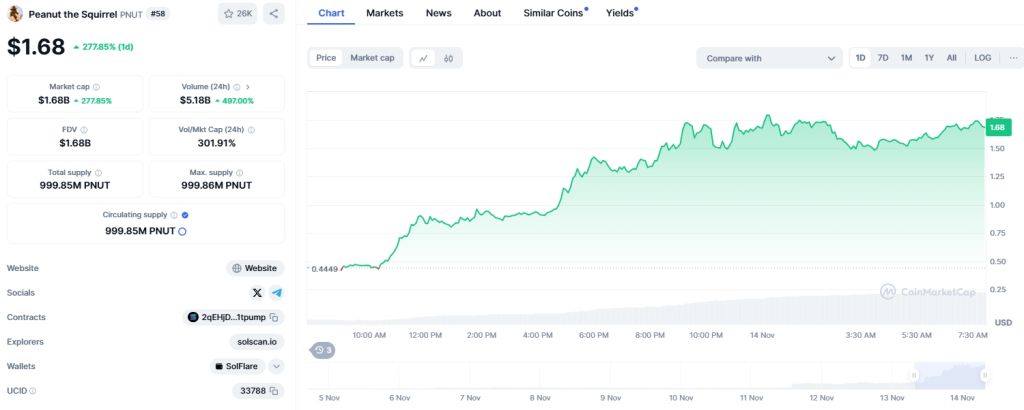Add PNUT to watchlist with star button
This screenshot has width=1024, height=410.
tap(238, 14)
